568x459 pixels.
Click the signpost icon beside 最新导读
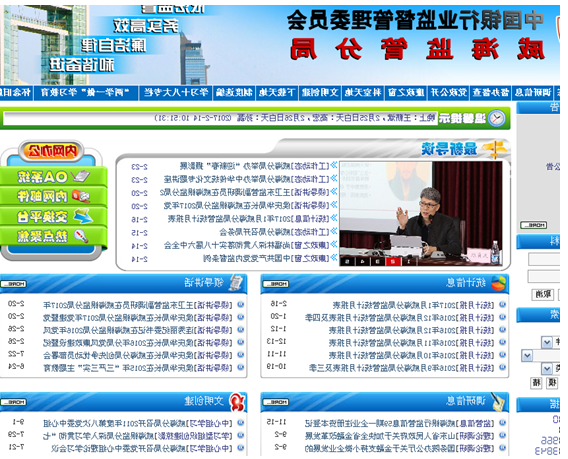pos(494,149)
